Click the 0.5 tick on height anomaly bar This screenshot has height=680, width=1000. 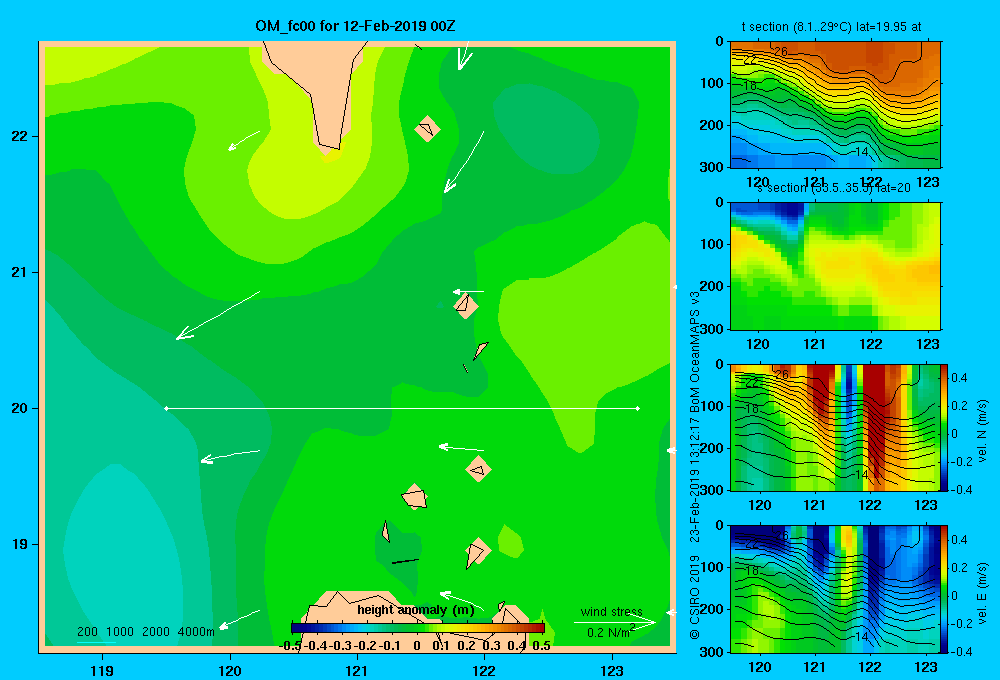(x=541, y=646)
